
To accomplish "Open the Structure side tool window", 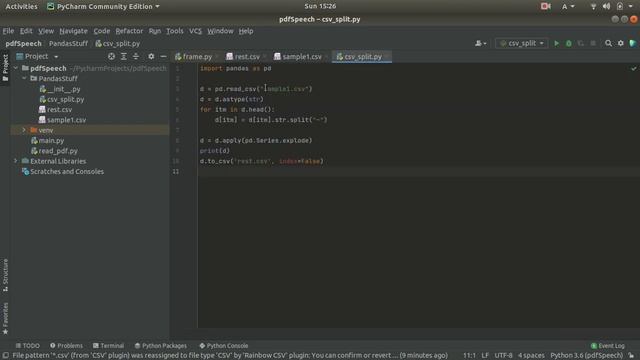I will click(x=5, y=275).
